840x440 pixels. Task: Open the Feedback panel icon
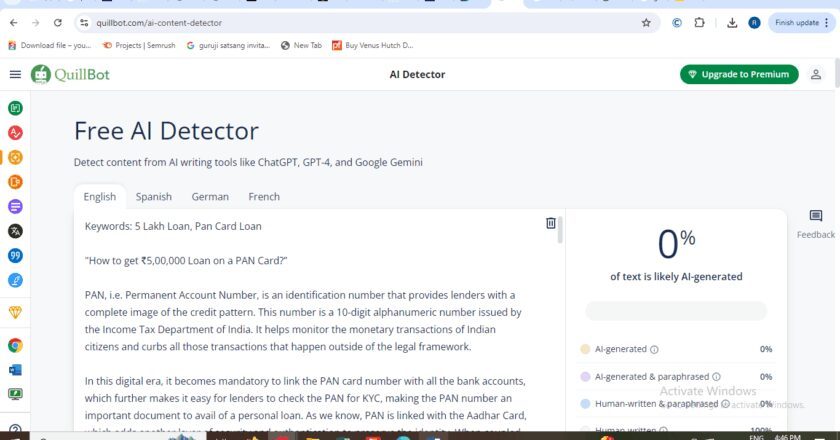(815, 216)
